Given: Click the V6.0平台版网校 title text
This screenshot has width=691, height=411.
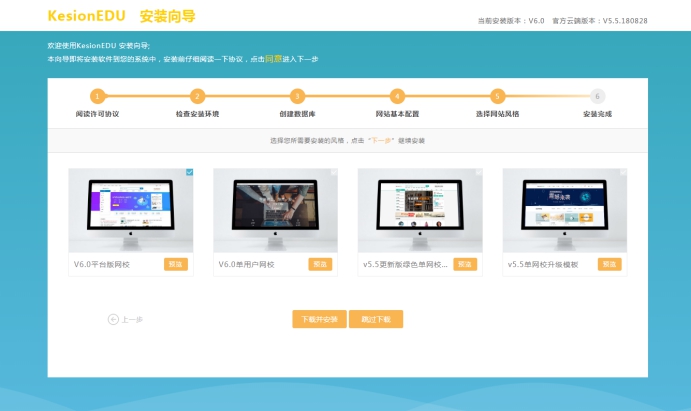Looking at the screenshot, I should [x=102, y=264].
